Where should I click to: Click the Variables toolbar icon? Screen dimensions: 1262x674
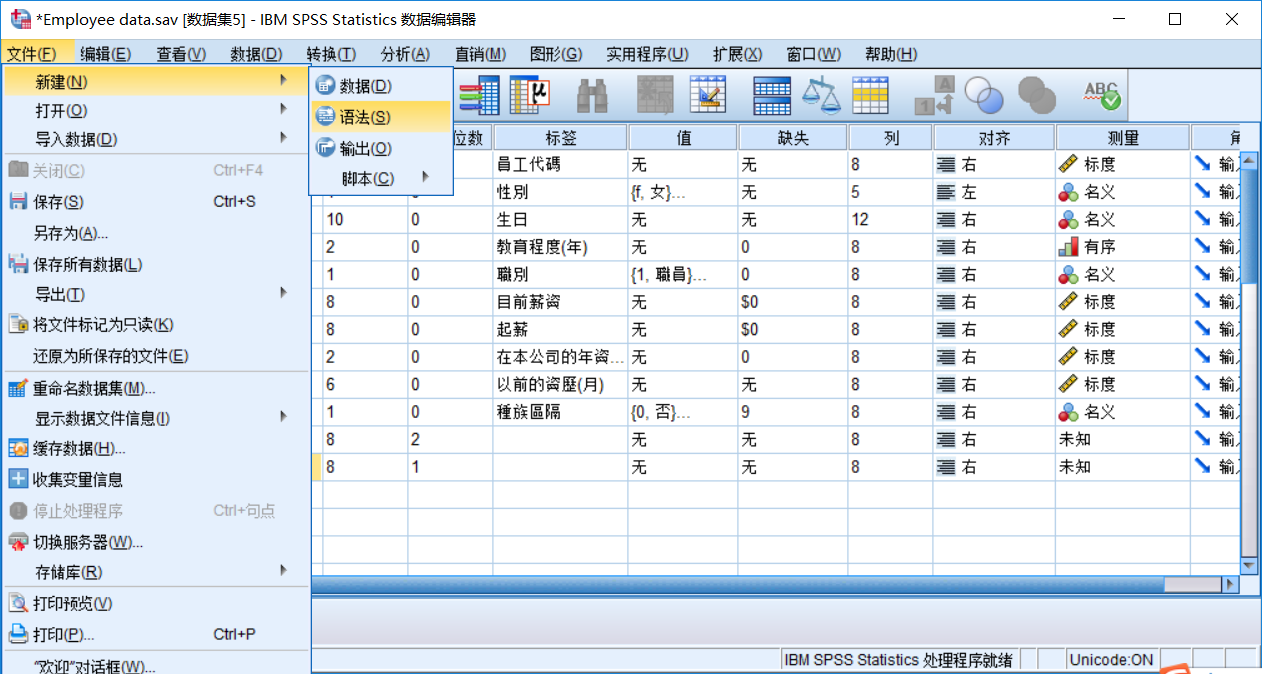479,95
